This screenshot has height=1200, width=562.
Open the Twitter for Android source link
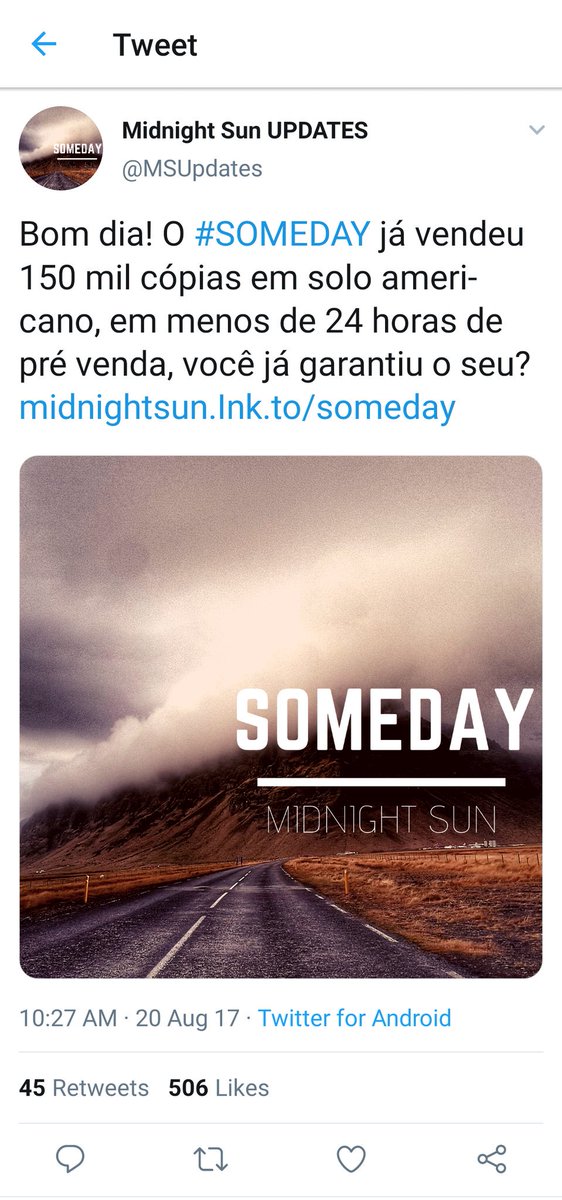pyautogui.click(x=354, y=1018)
